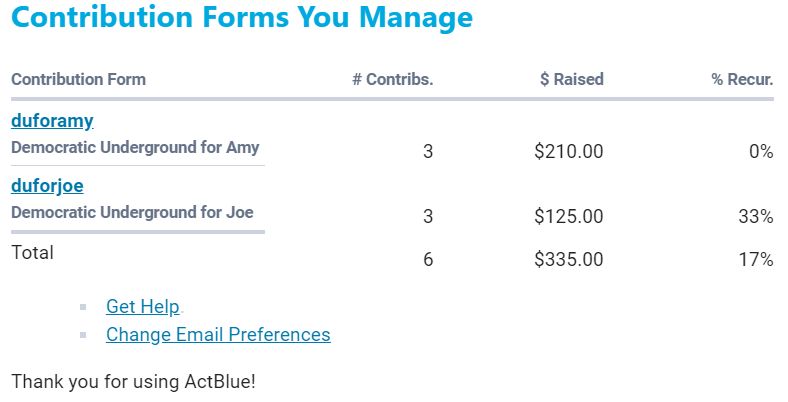Click the % Recur. column header
Screen dimensions: 788x402
coord(742,80)
